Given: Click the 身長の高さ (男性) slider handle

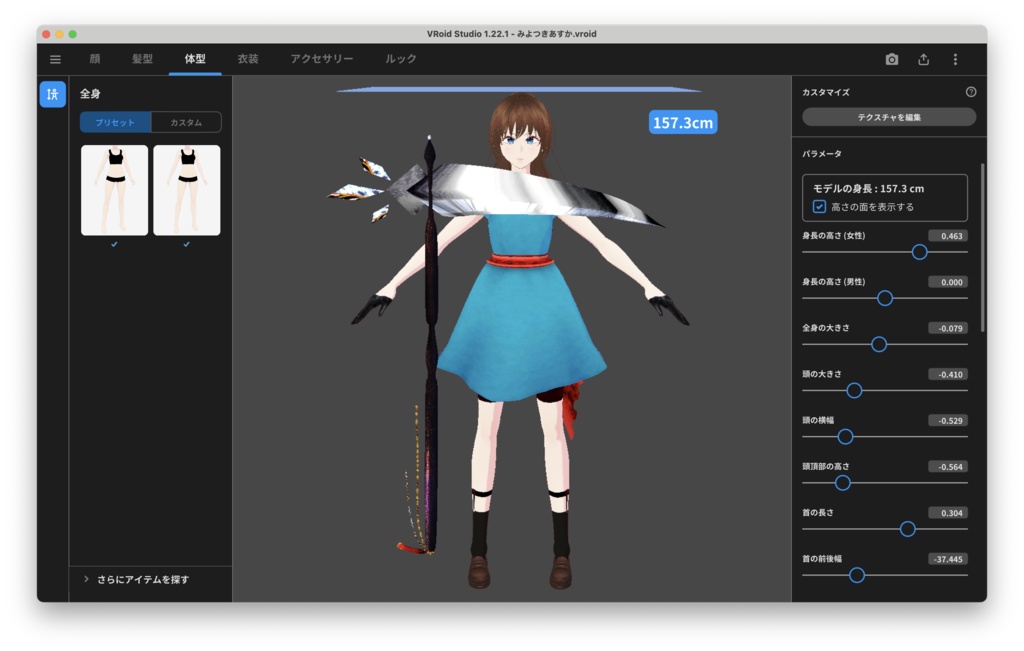Looking at the screenshot, I should (x=885, y=298).
